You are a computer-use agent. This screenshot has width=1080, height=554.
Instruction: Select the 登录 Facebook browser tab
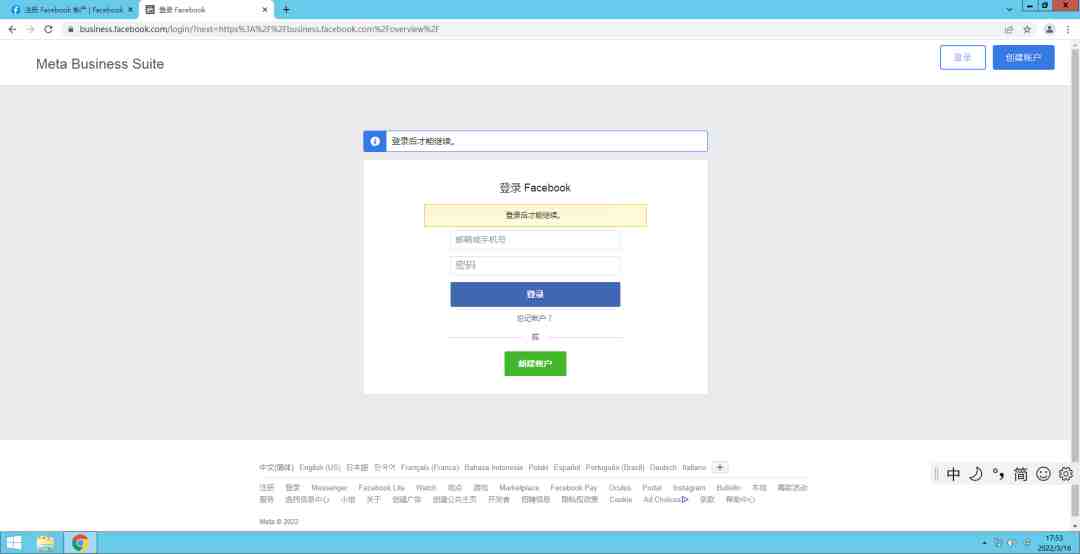tap(205, 10)
